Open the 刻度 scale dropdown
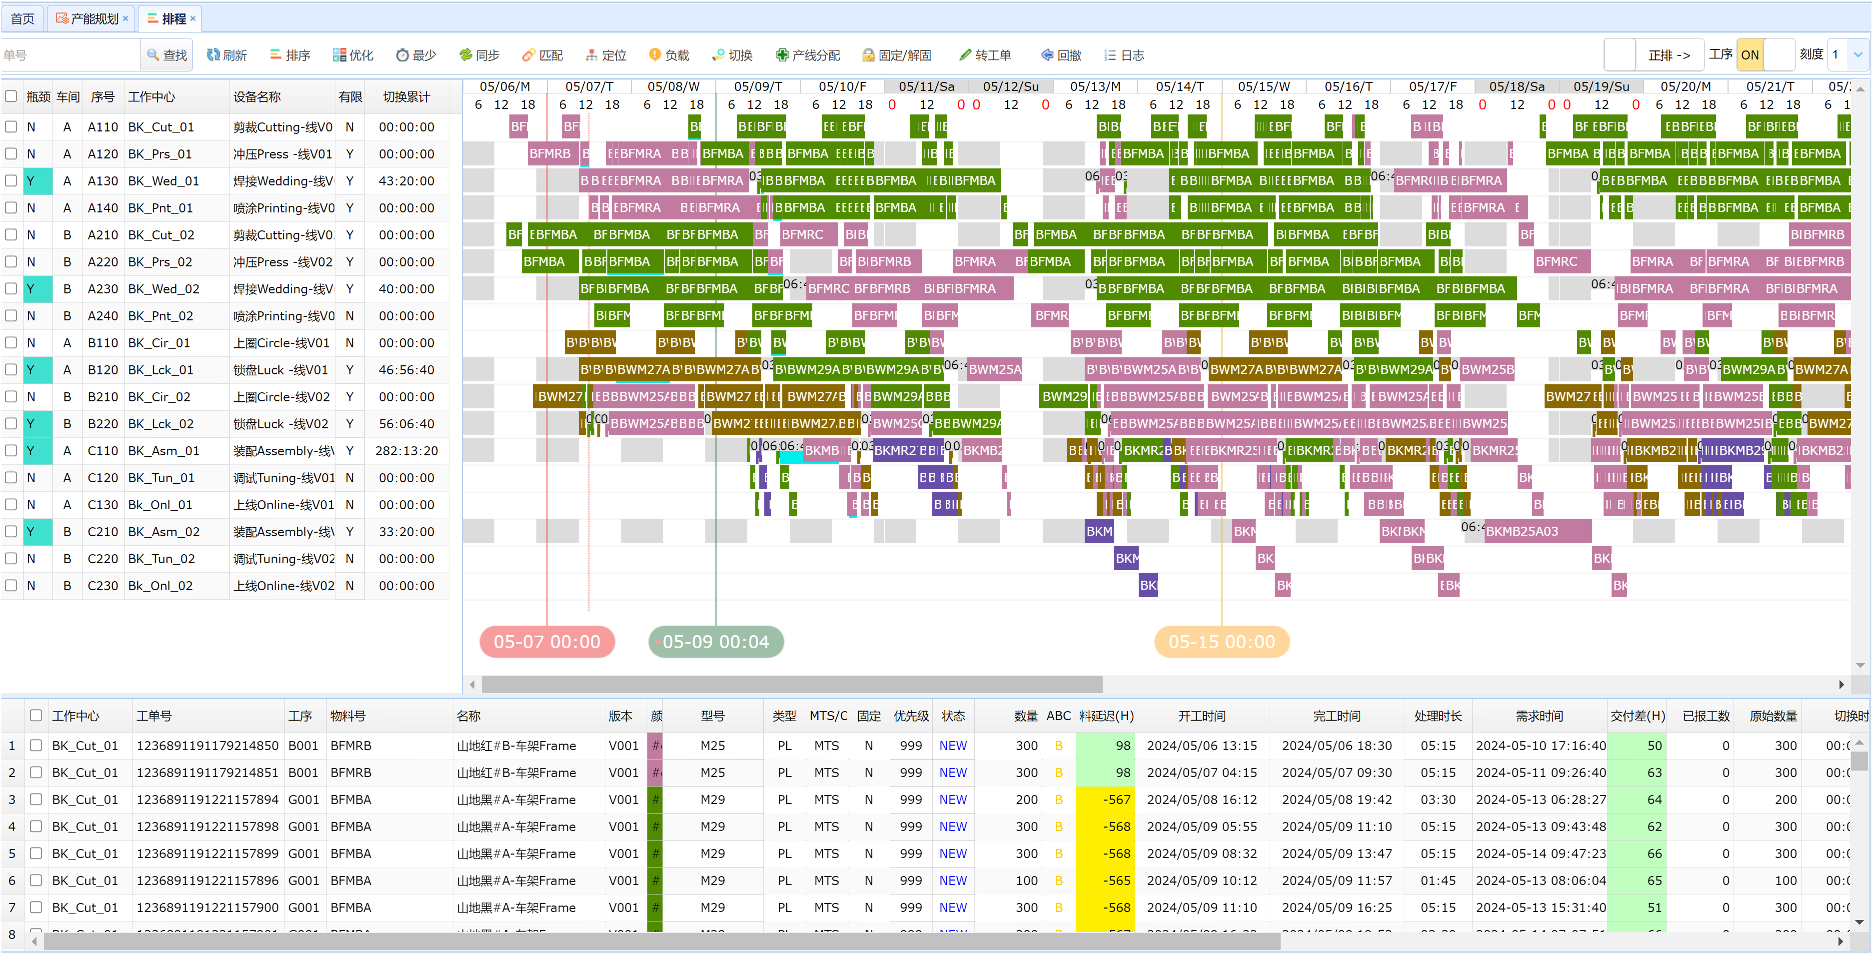This screenshot has height=956, width=1872. (x=1856, y=55)
